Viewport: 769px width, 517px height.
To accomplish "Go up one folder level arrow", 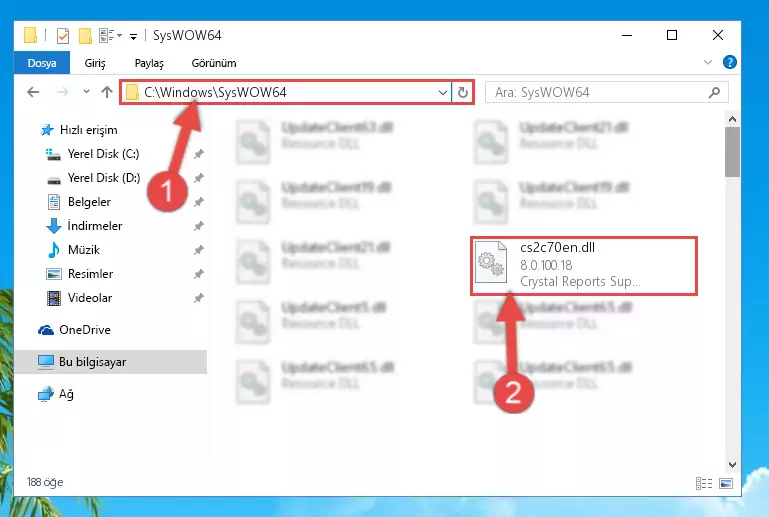I will tap(107, 92).
